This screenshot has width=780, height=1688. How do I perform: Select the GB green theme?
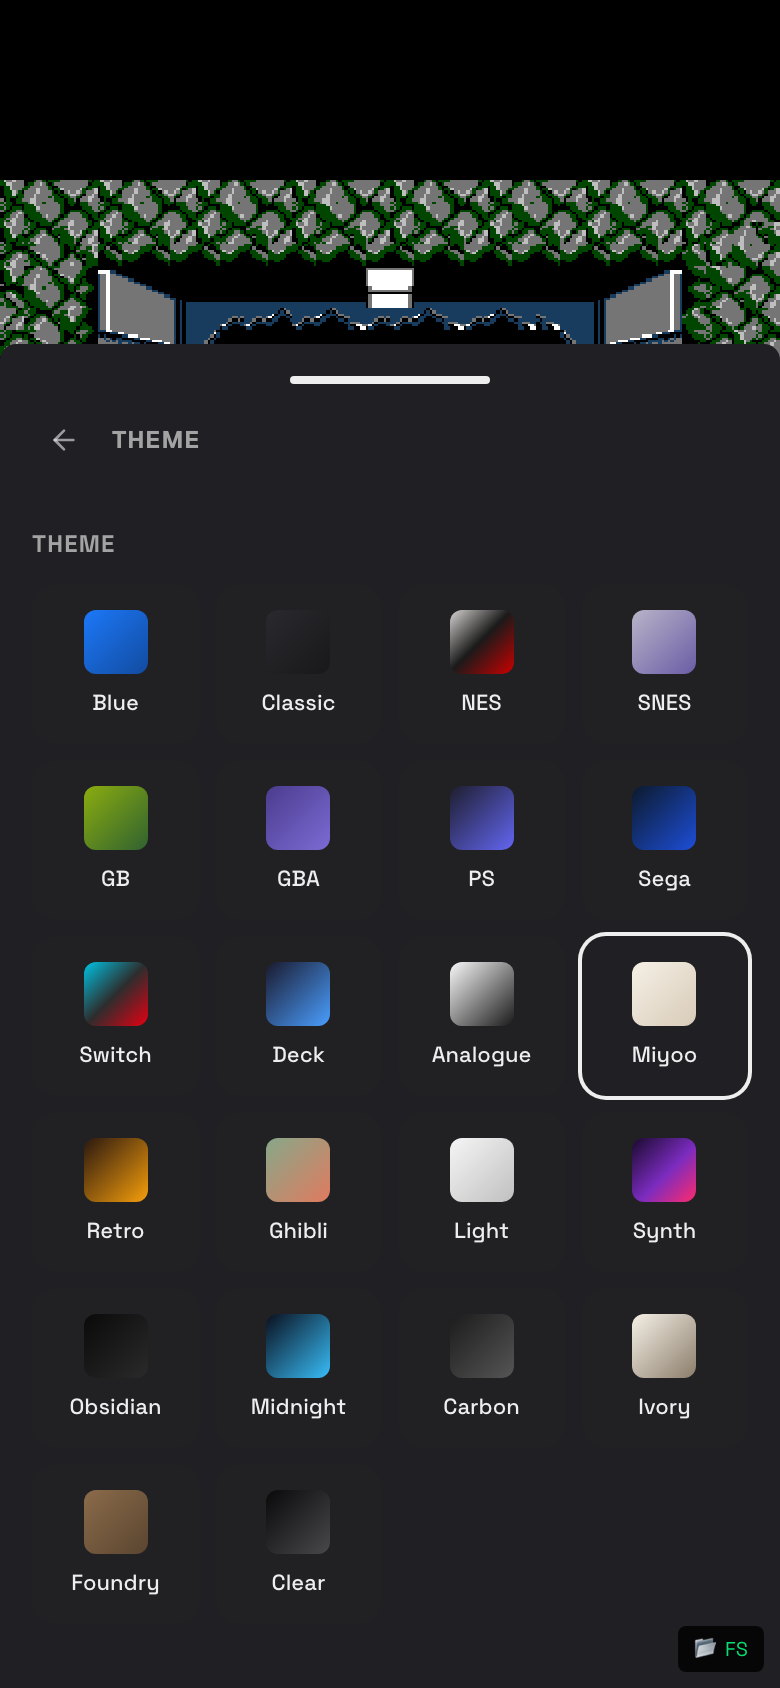(x=116, y=839)
